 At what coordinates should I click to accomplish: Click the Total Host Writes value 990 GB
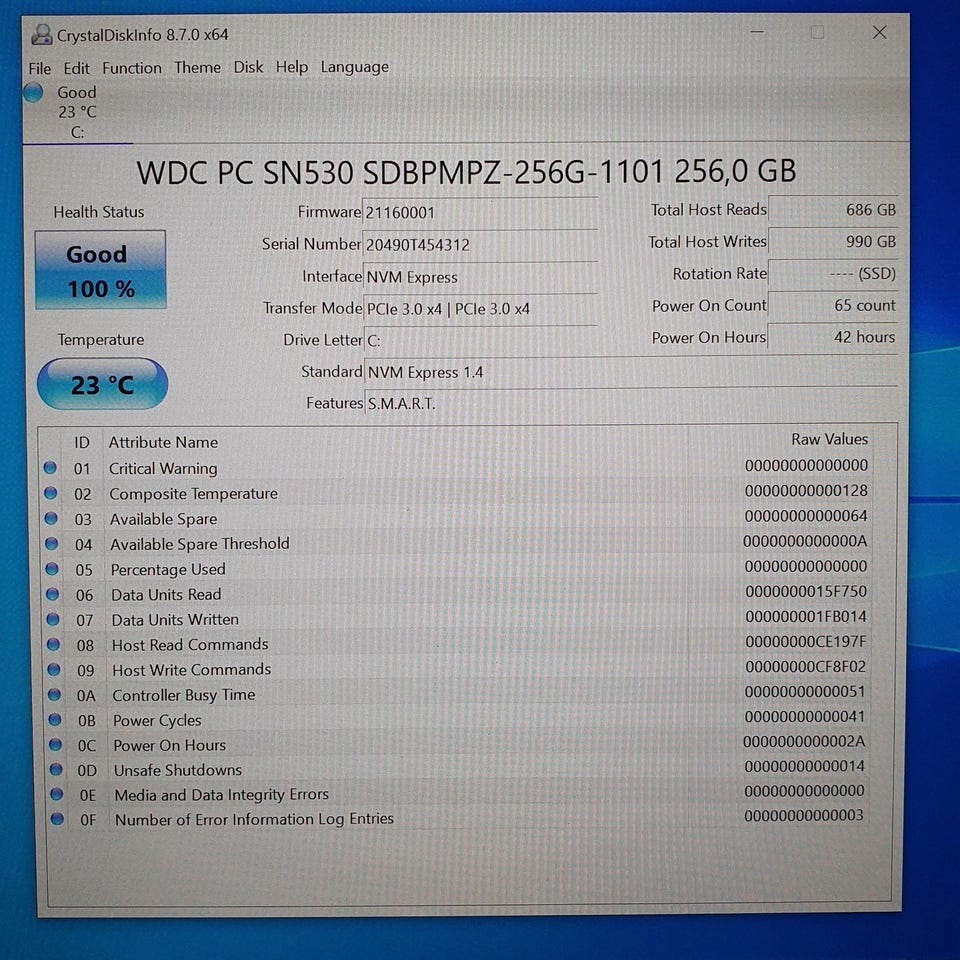click(x=833, y=242)
